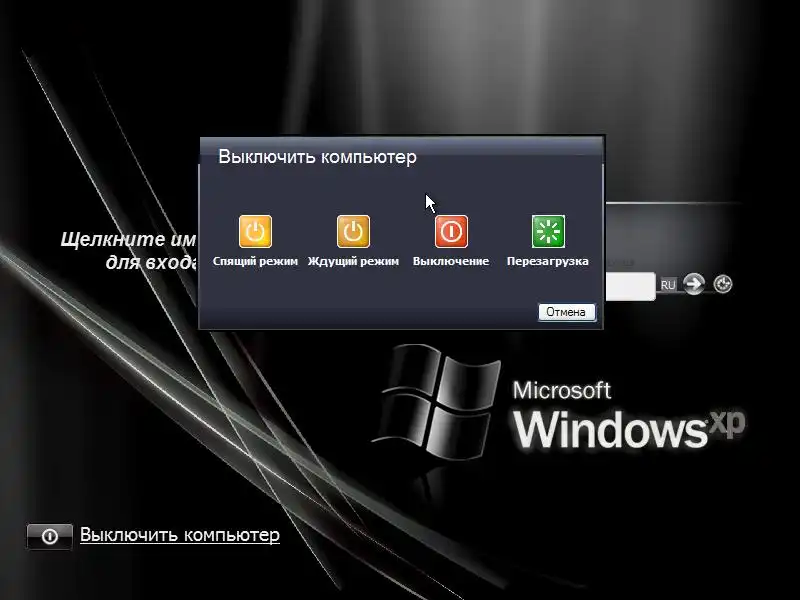Focus the password input field

(630, 286)
